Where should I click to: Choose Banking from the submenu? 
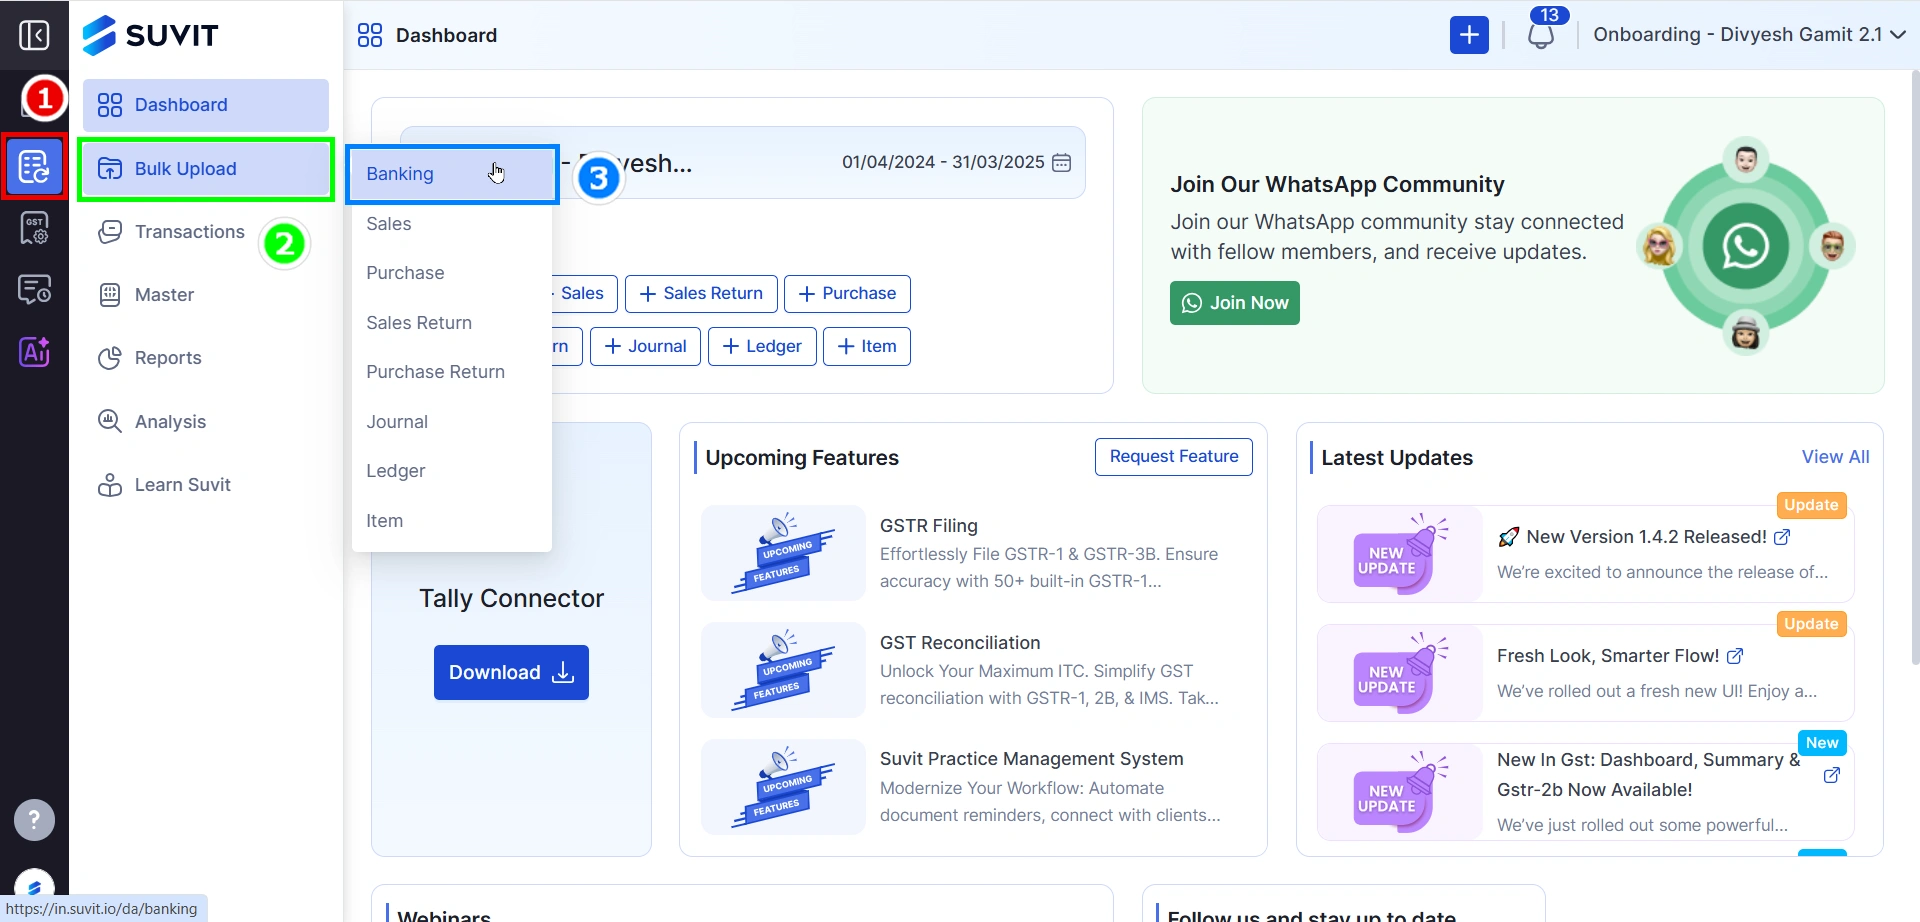pos(452,174)
